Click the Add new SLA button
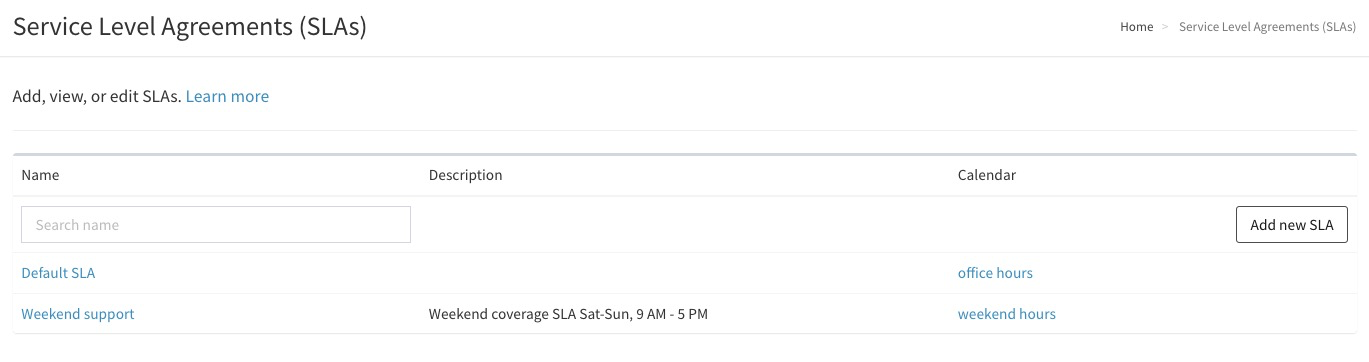The image size is (1369, 362). click(1292, 225)
